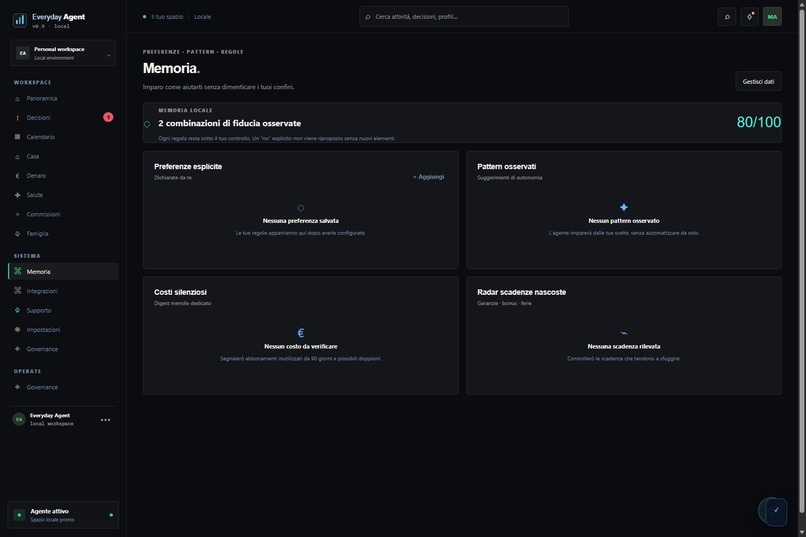Click the Locale breadcrumb

coord(203,17)
